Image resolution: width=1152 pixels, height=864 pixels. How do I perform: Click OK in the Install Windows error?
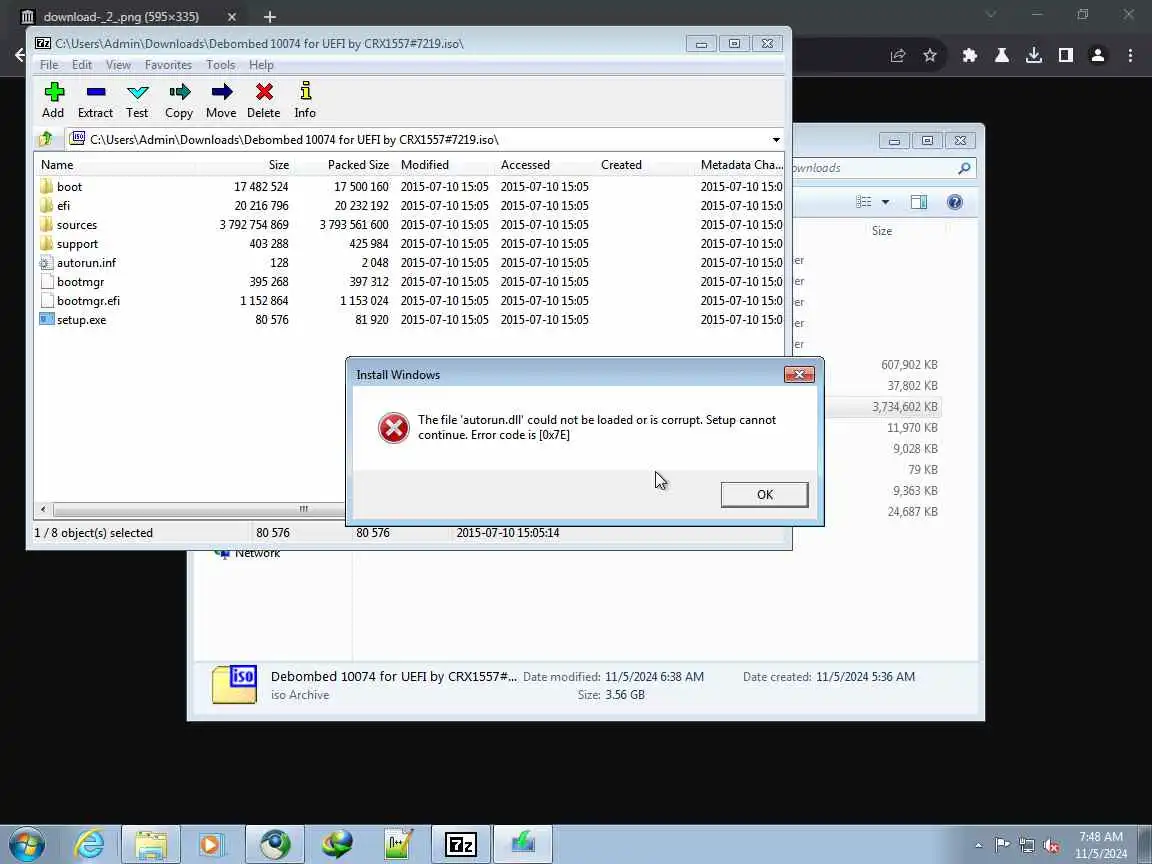tap(764, 494)
